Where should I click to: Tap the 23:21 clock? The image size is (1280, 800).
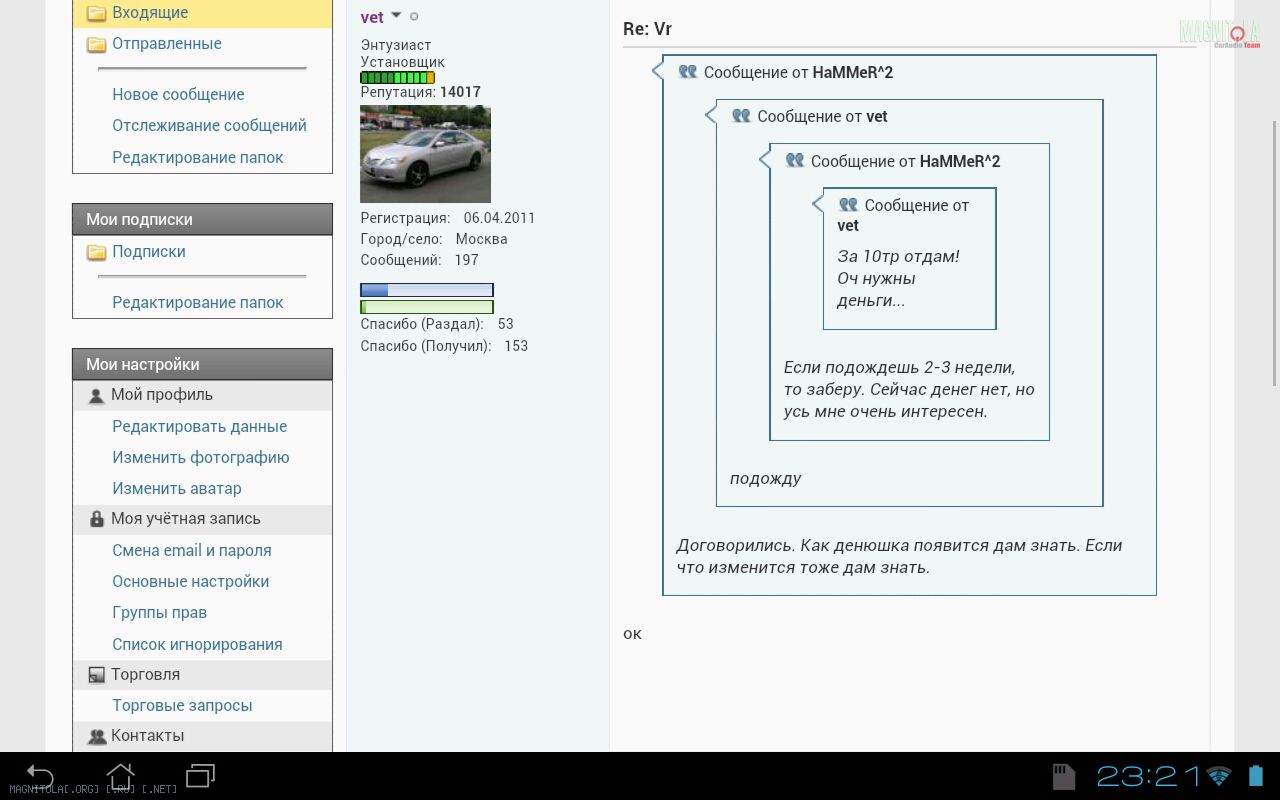pyautogui.click(x=1149, y=776)
